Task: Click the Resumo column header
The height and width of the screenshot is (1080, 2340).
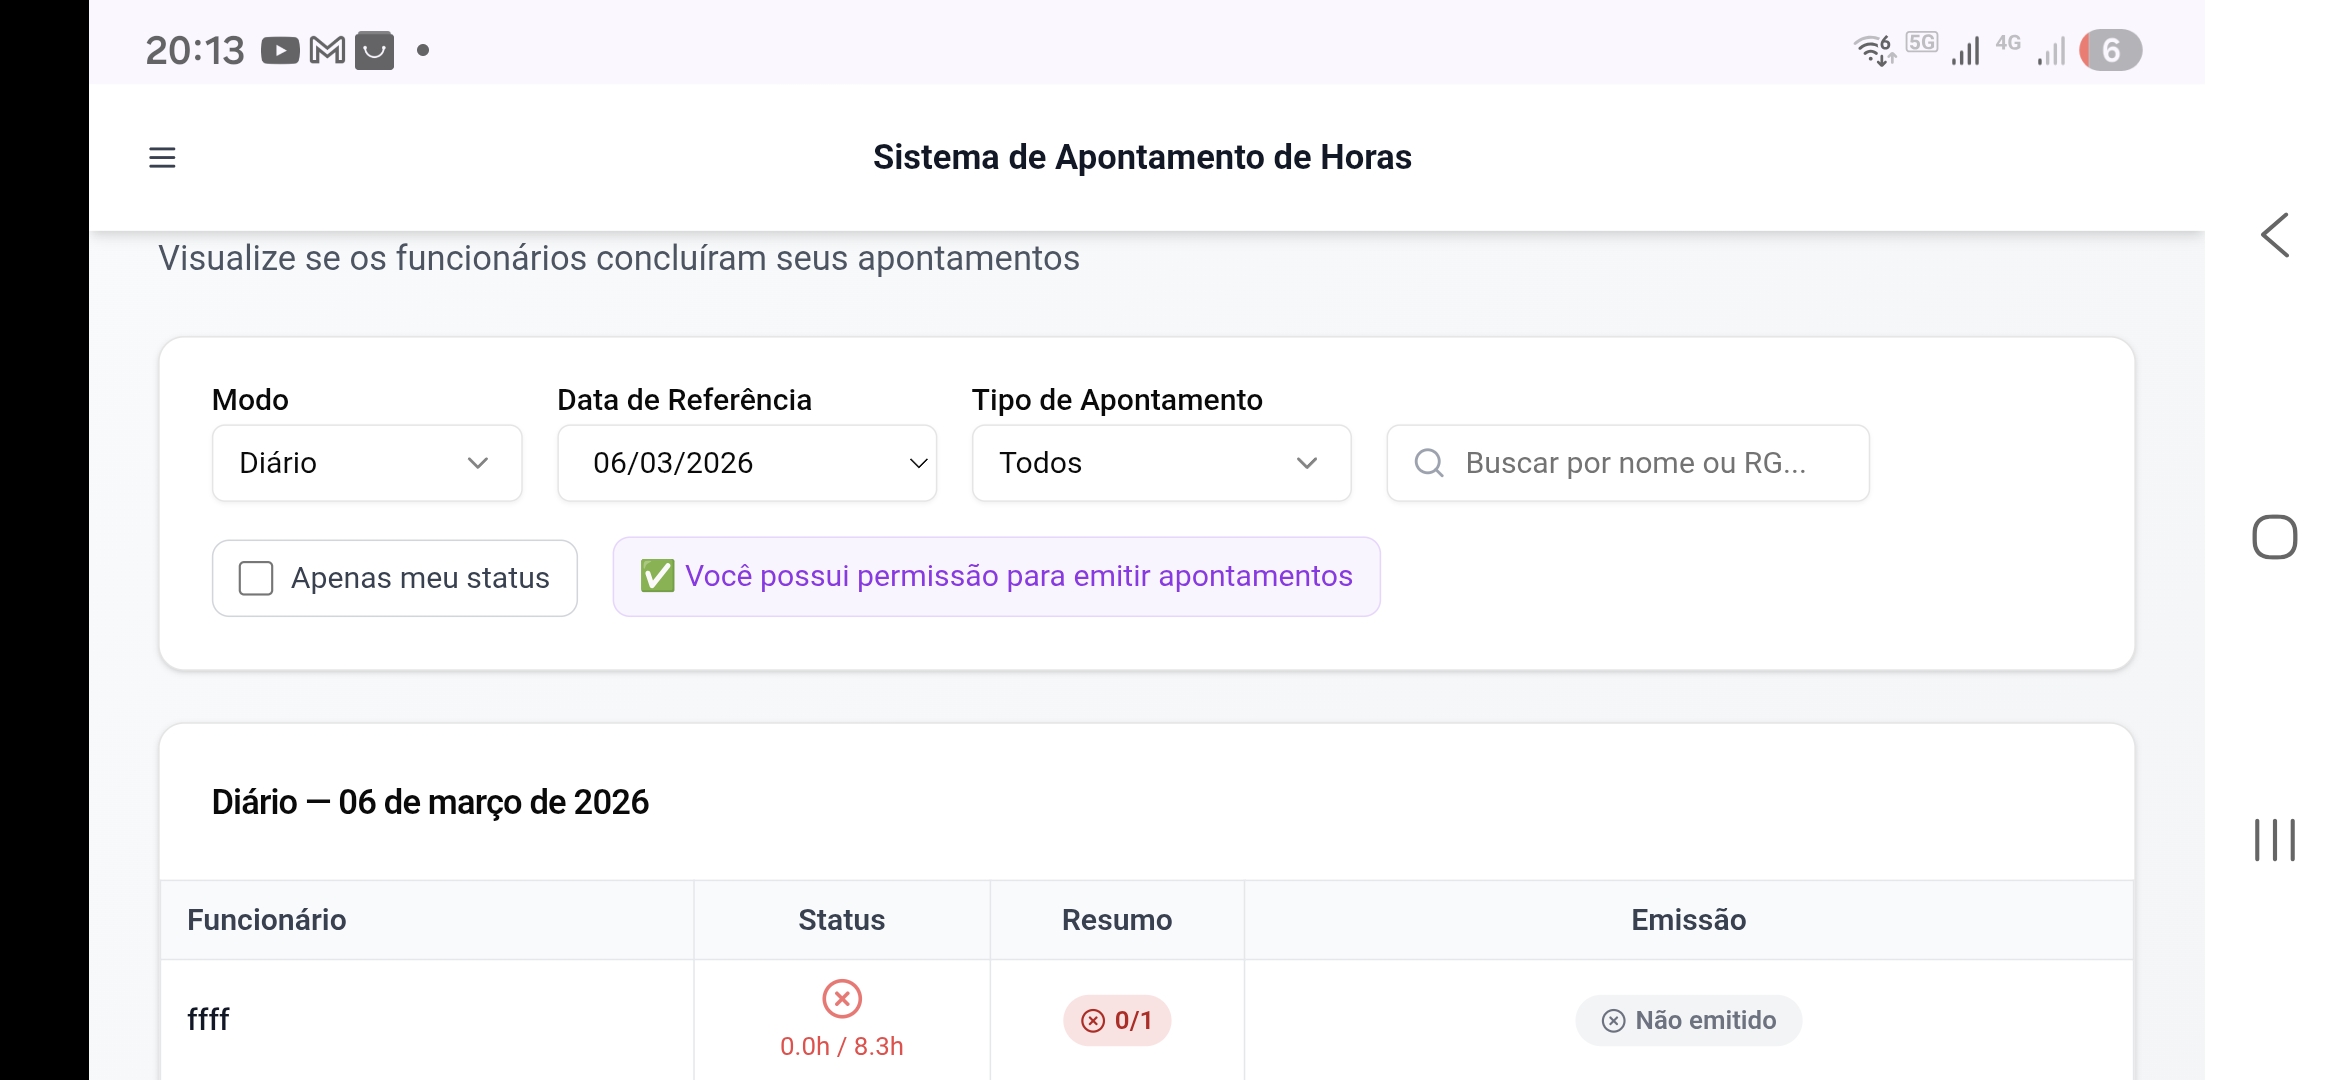Action: tap(1117, 920)
